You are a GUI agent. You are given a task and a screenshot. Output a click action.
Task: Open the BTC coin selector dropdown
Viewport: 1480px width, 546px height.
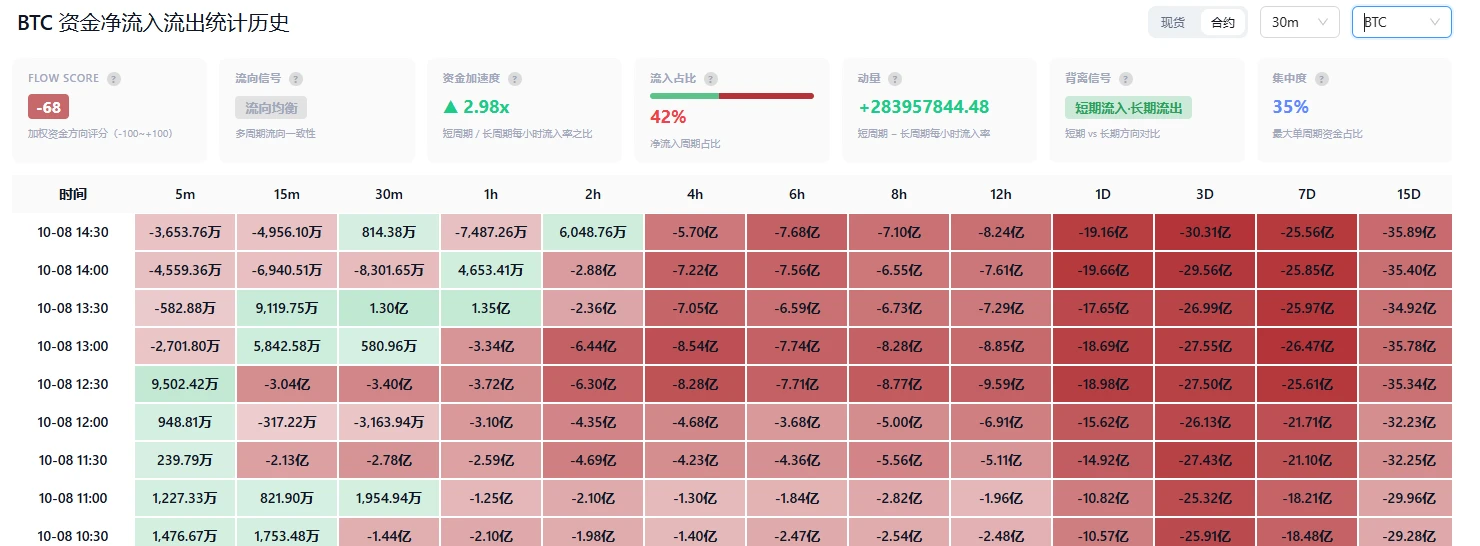click(1402, 22)
